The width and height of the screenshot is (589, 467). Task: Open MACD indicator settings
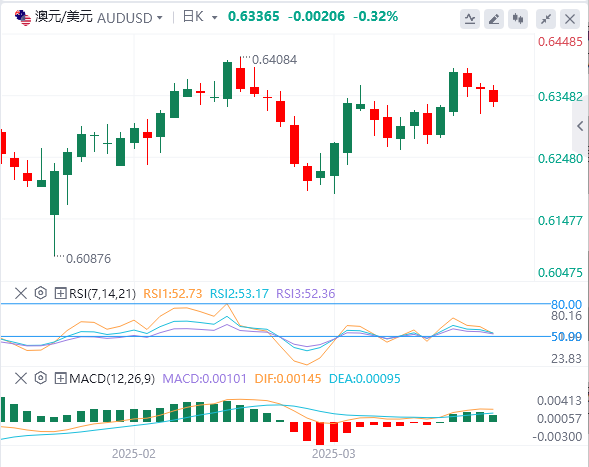pos(41,378)
